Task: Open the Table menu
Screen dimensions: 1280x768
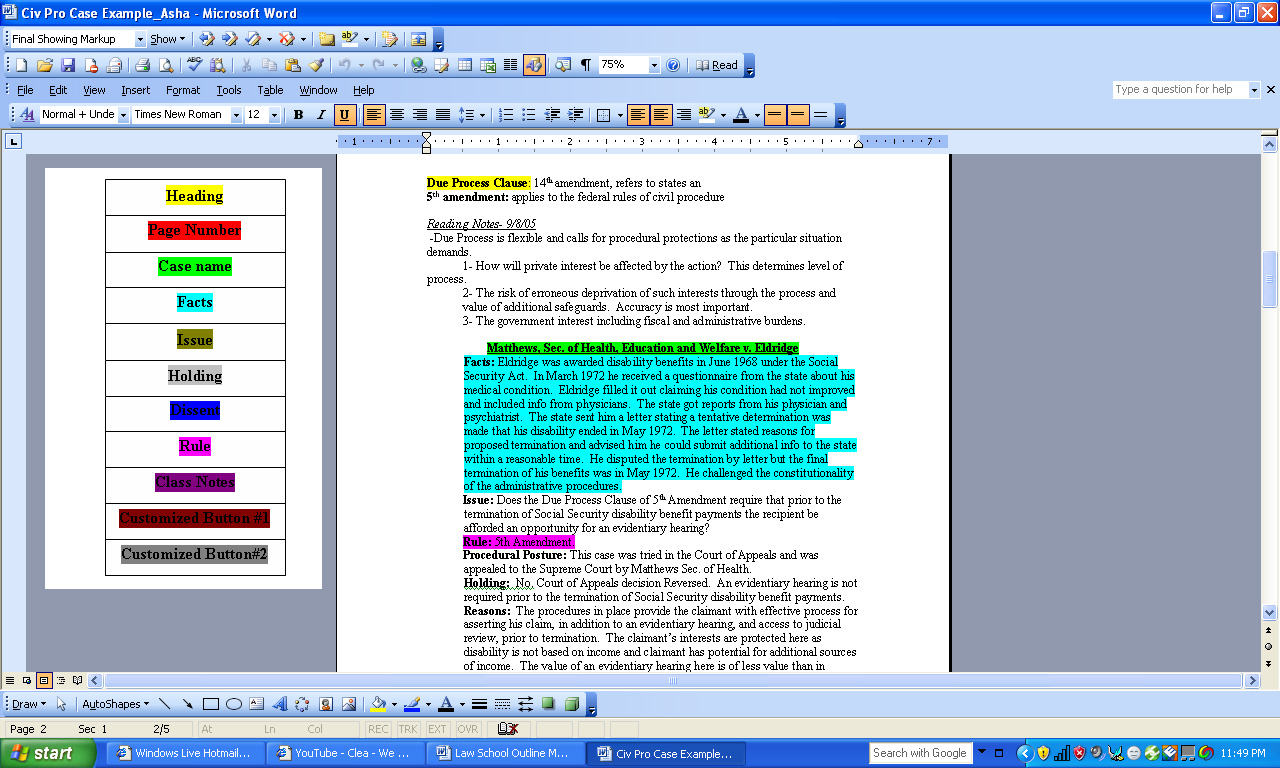Action: (x=270, y=90)
